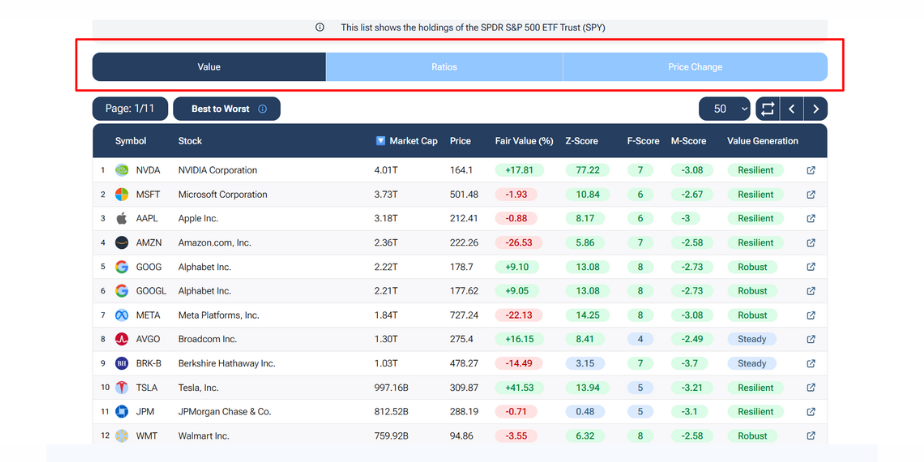
Task: Click the Berkshire Hathaway logo icon
Action: tap(121, 364)
